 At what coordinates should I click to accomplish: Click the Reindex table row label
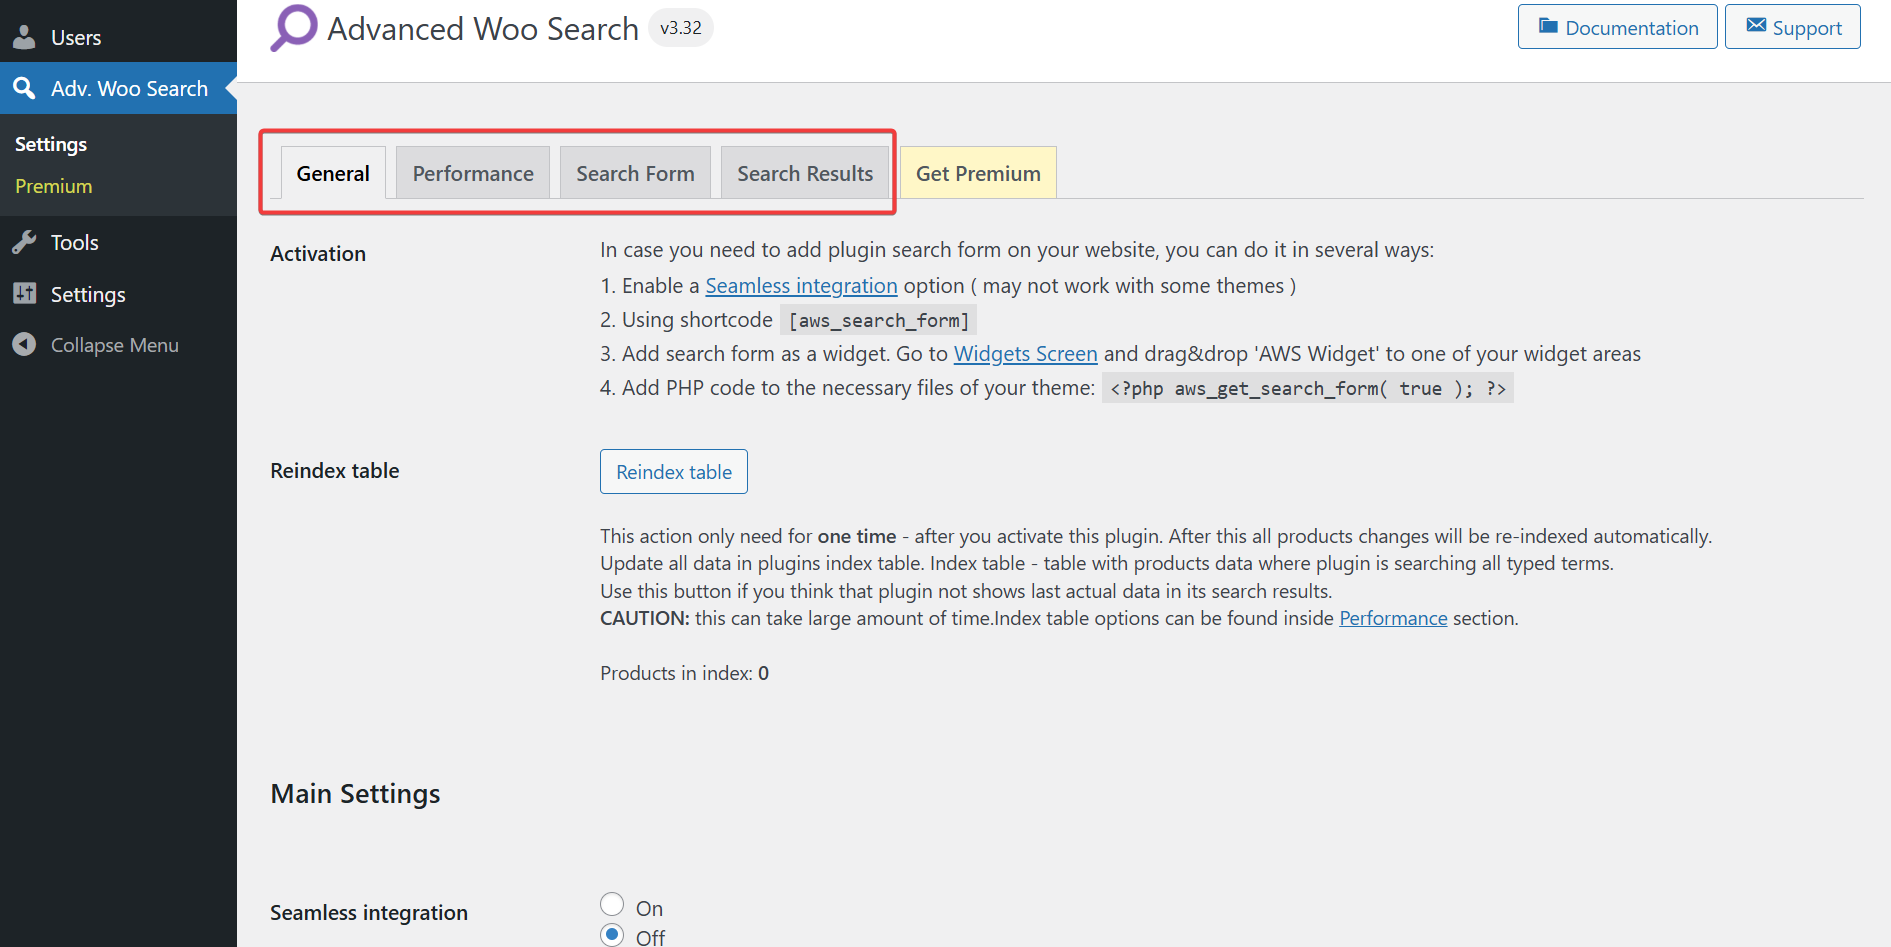pos(335,471)
